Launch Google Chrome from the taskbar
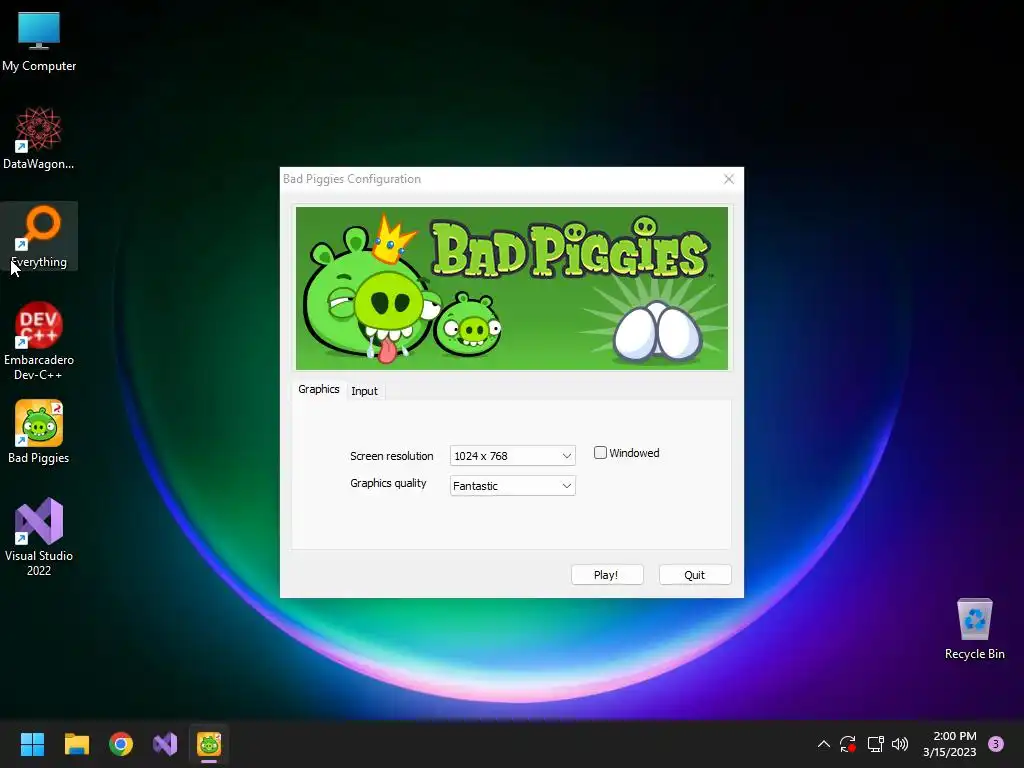 121,744
